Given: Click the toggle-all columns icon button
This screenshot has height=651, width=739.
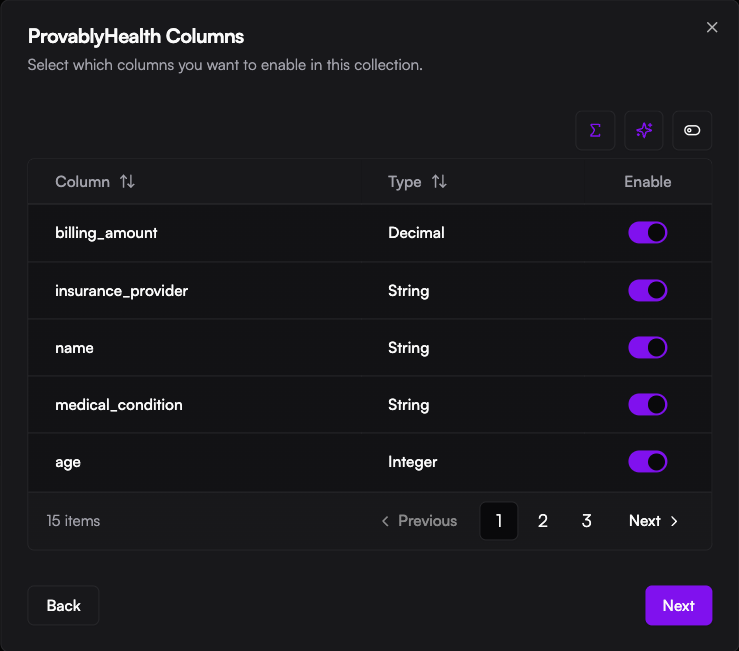Looking at the screenshot, I should click(x=692, y=131).
